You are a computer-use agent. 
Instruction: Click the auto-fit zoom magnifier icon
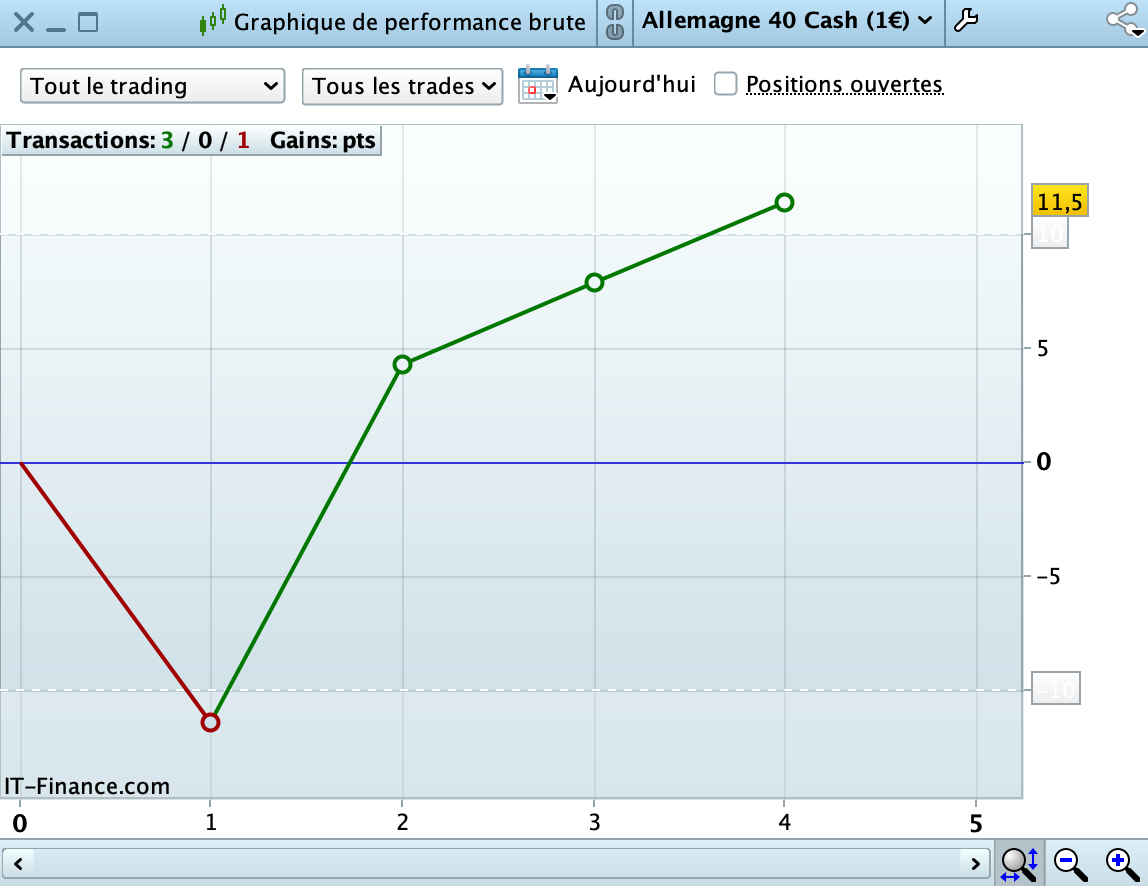tap(1019, 864)
